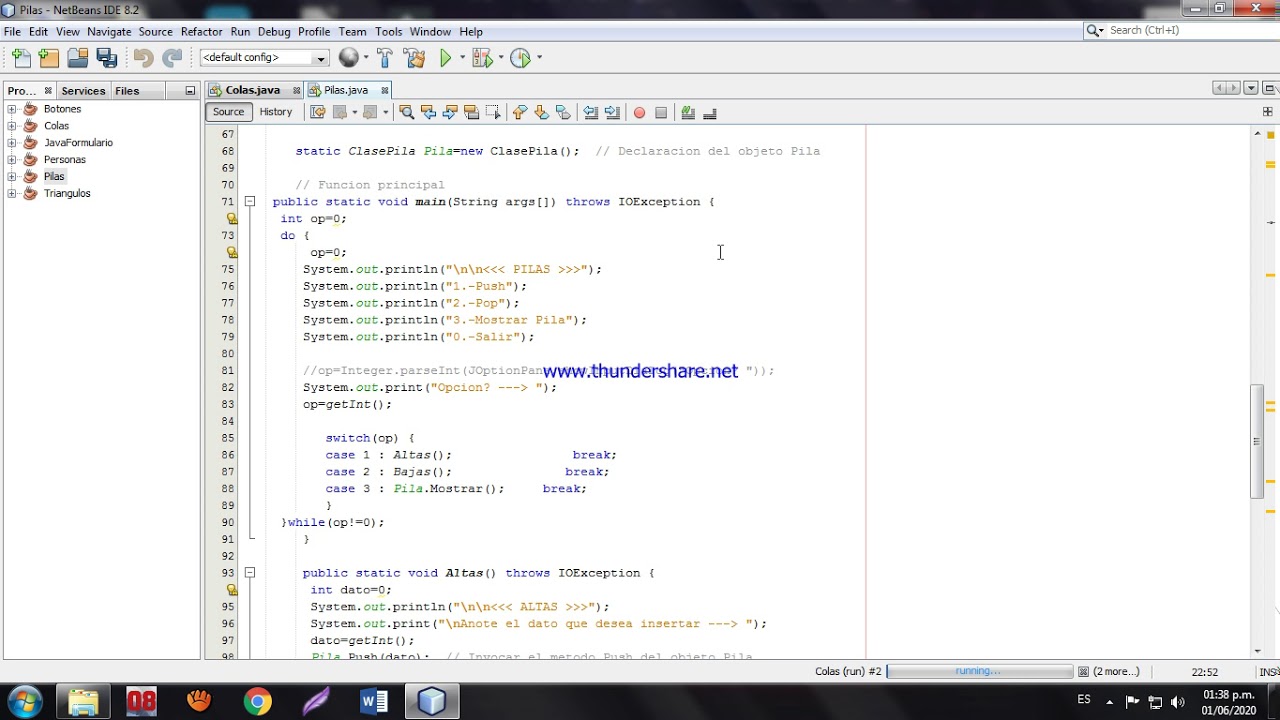Click the Save All icon
Viewport: 1280px width, 720px height.
[x=107, y=58]
